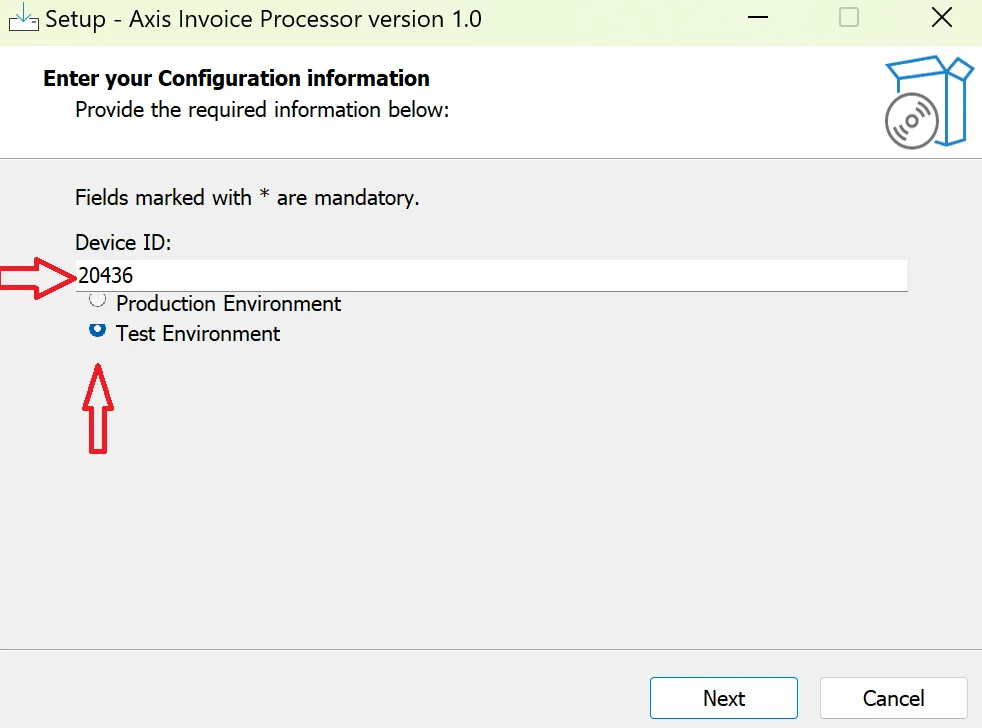Select the Production Environment radio button

(97, 300)
